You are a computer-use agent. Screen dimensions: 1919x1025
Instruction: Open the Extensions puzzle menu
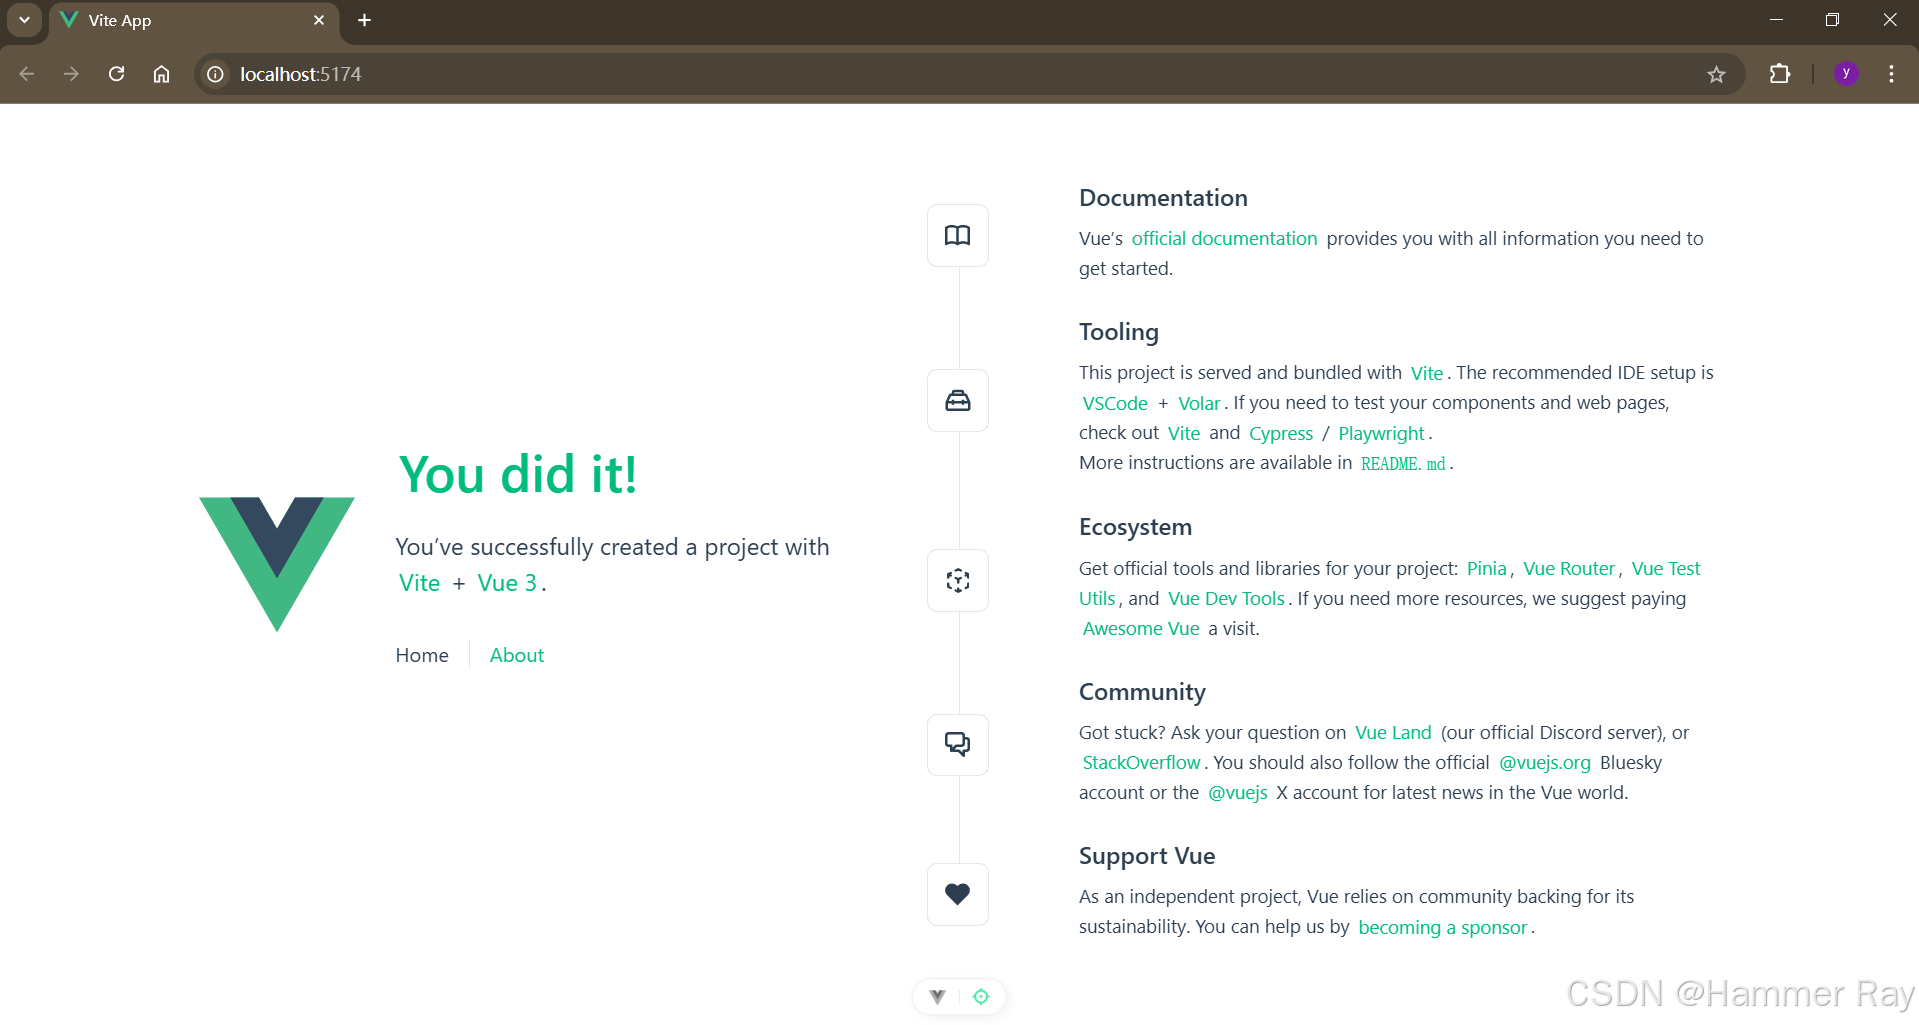(x=1779, y=73)
